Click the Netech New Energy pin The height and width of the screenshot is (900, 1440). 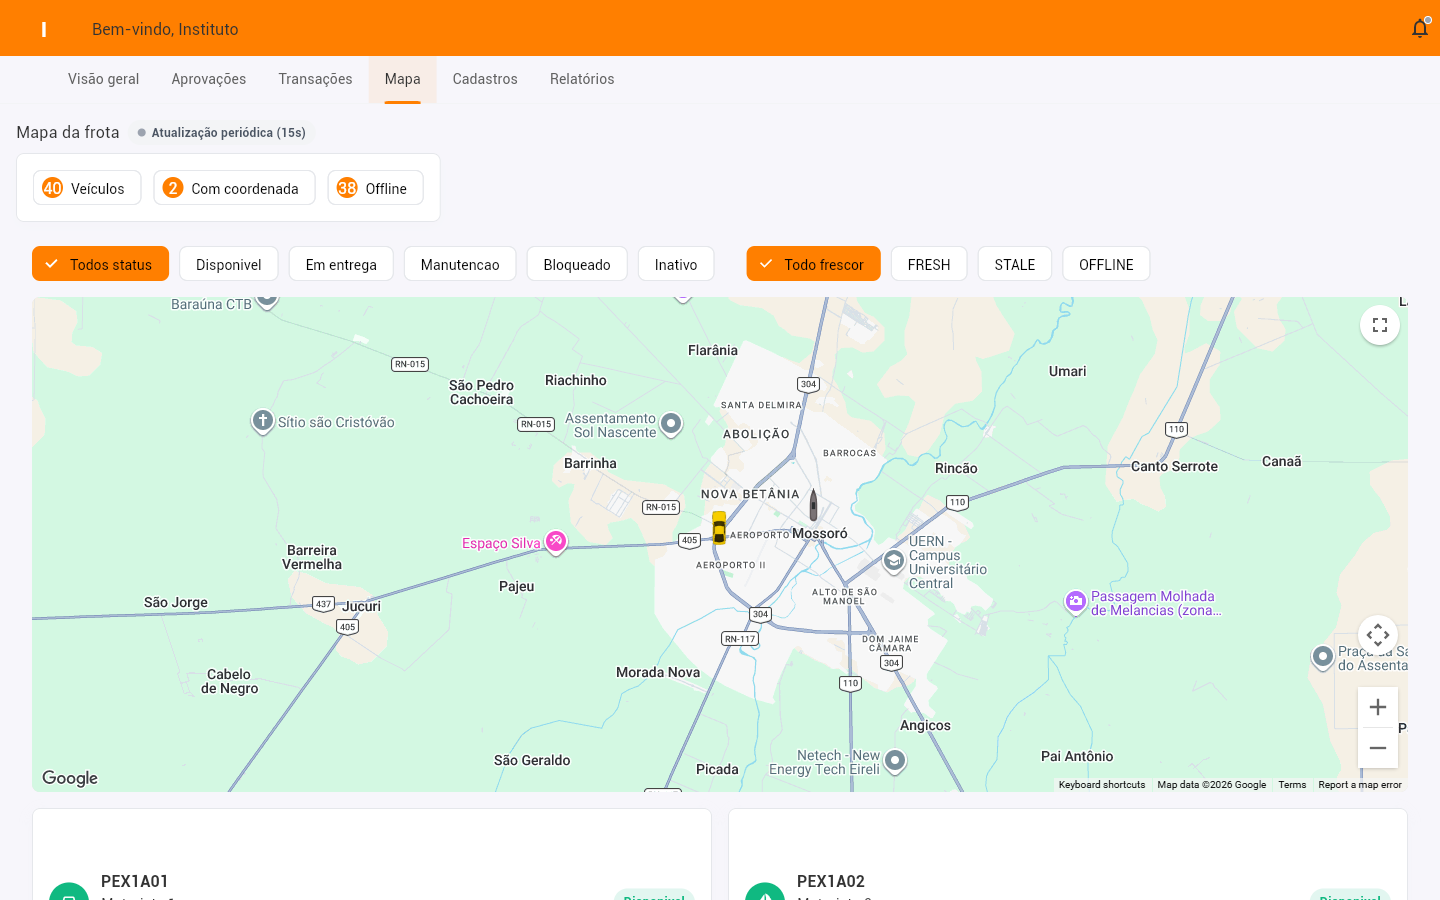895,761
